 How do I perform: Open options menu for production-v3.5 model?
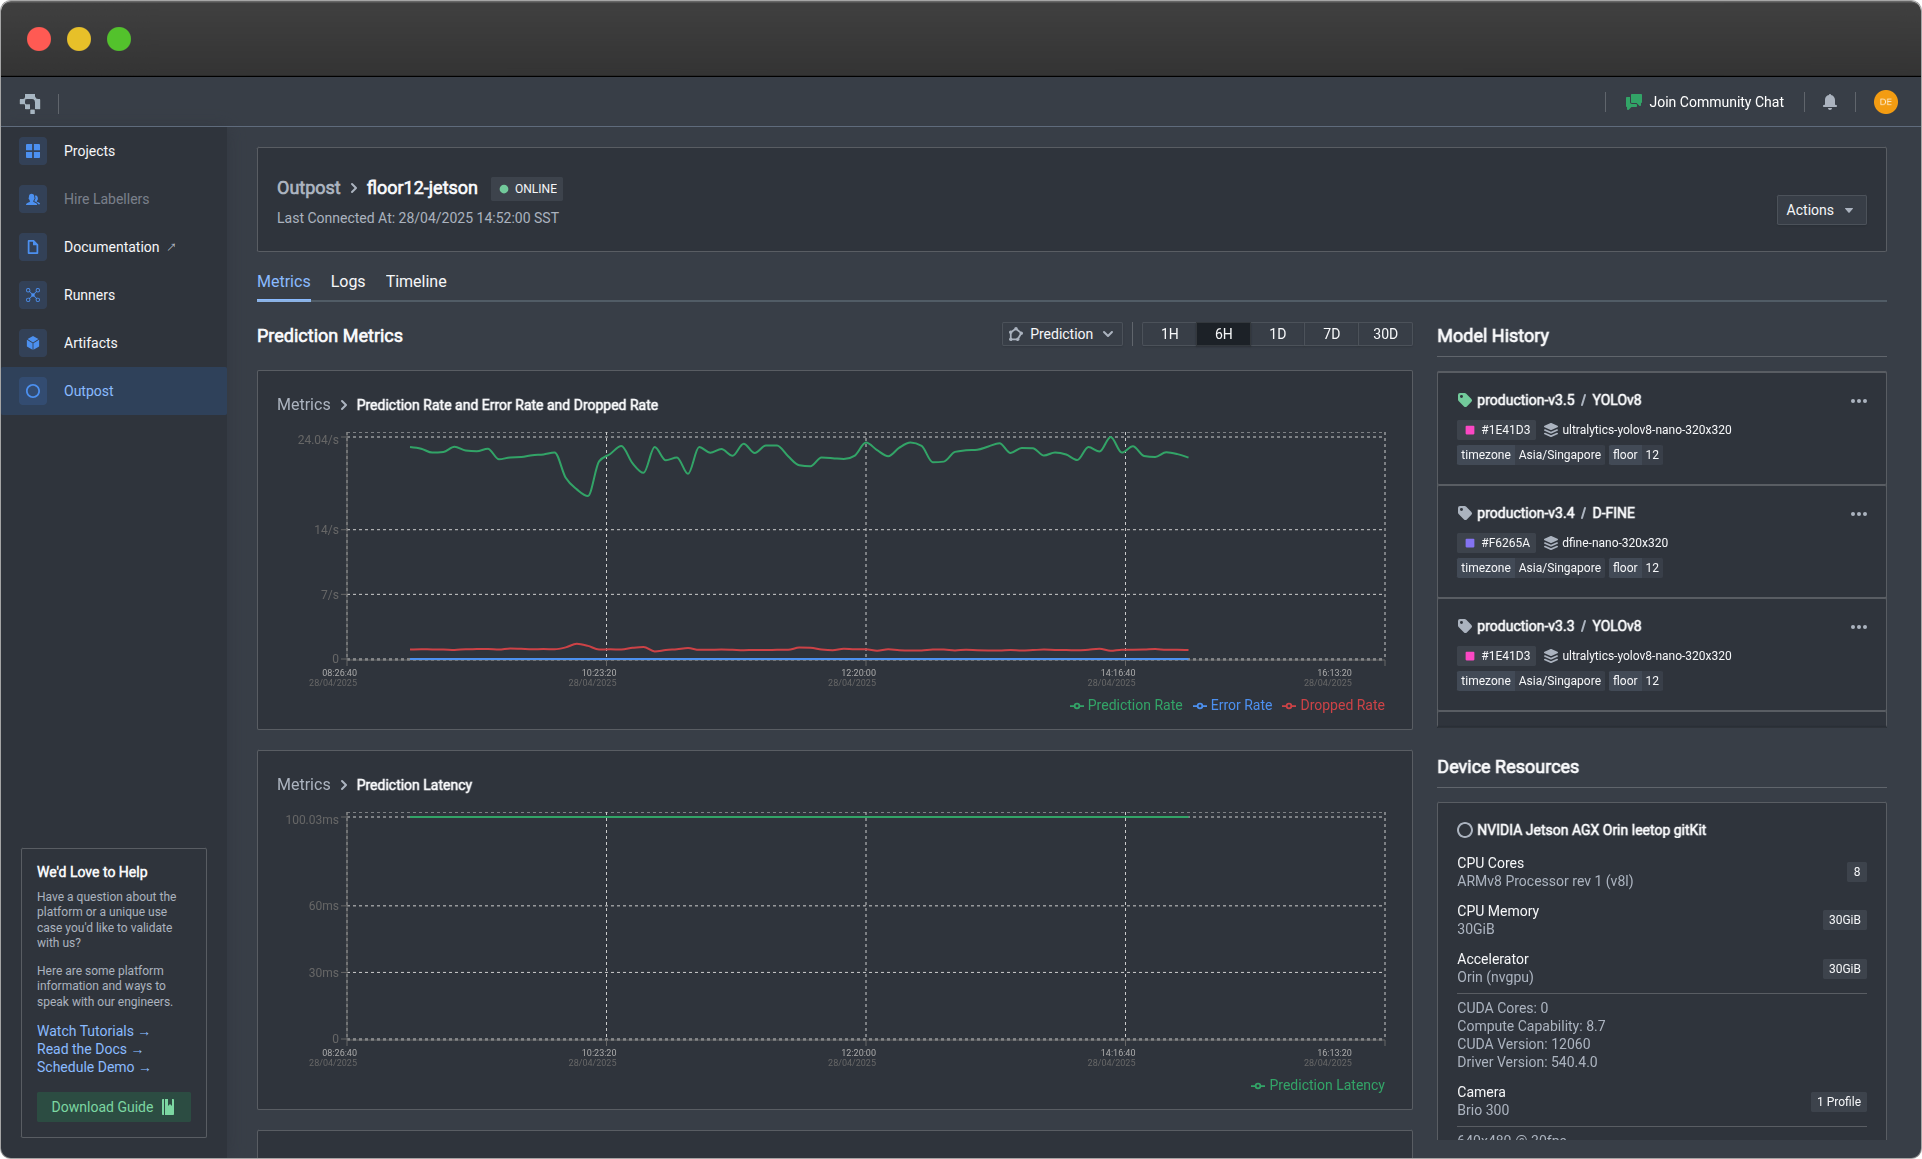(1858, 401)
